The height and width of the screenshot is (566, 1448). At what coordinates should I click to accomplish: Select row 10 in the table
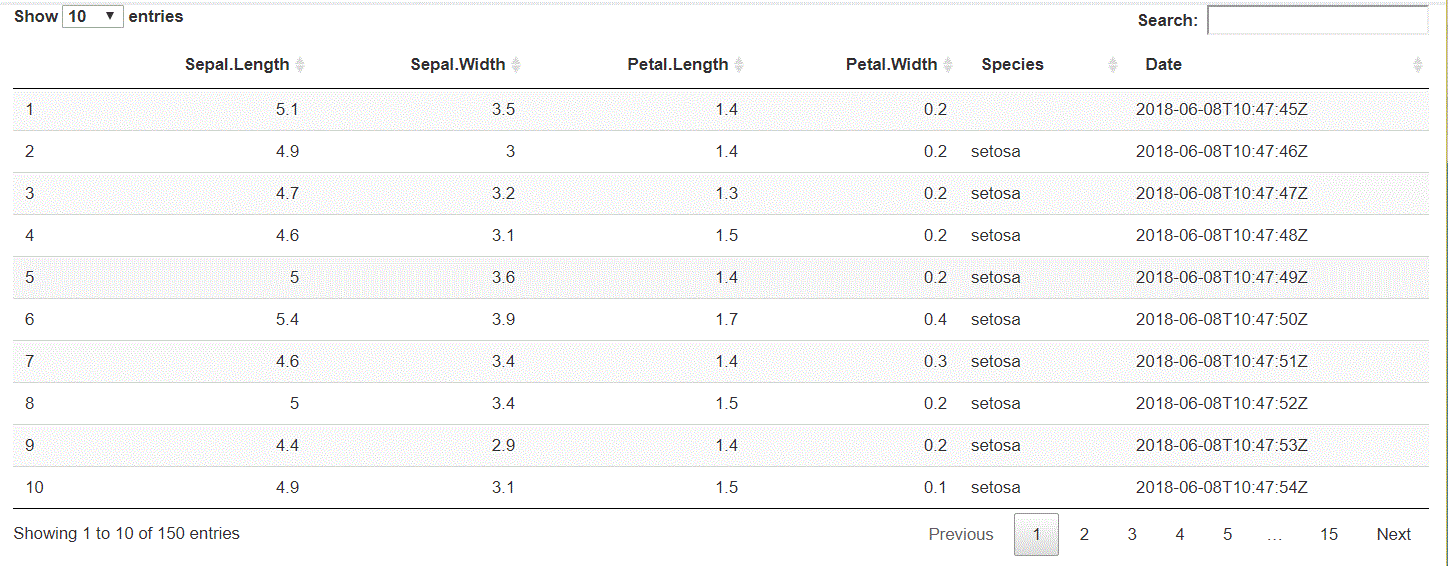(x=721, y=487)
